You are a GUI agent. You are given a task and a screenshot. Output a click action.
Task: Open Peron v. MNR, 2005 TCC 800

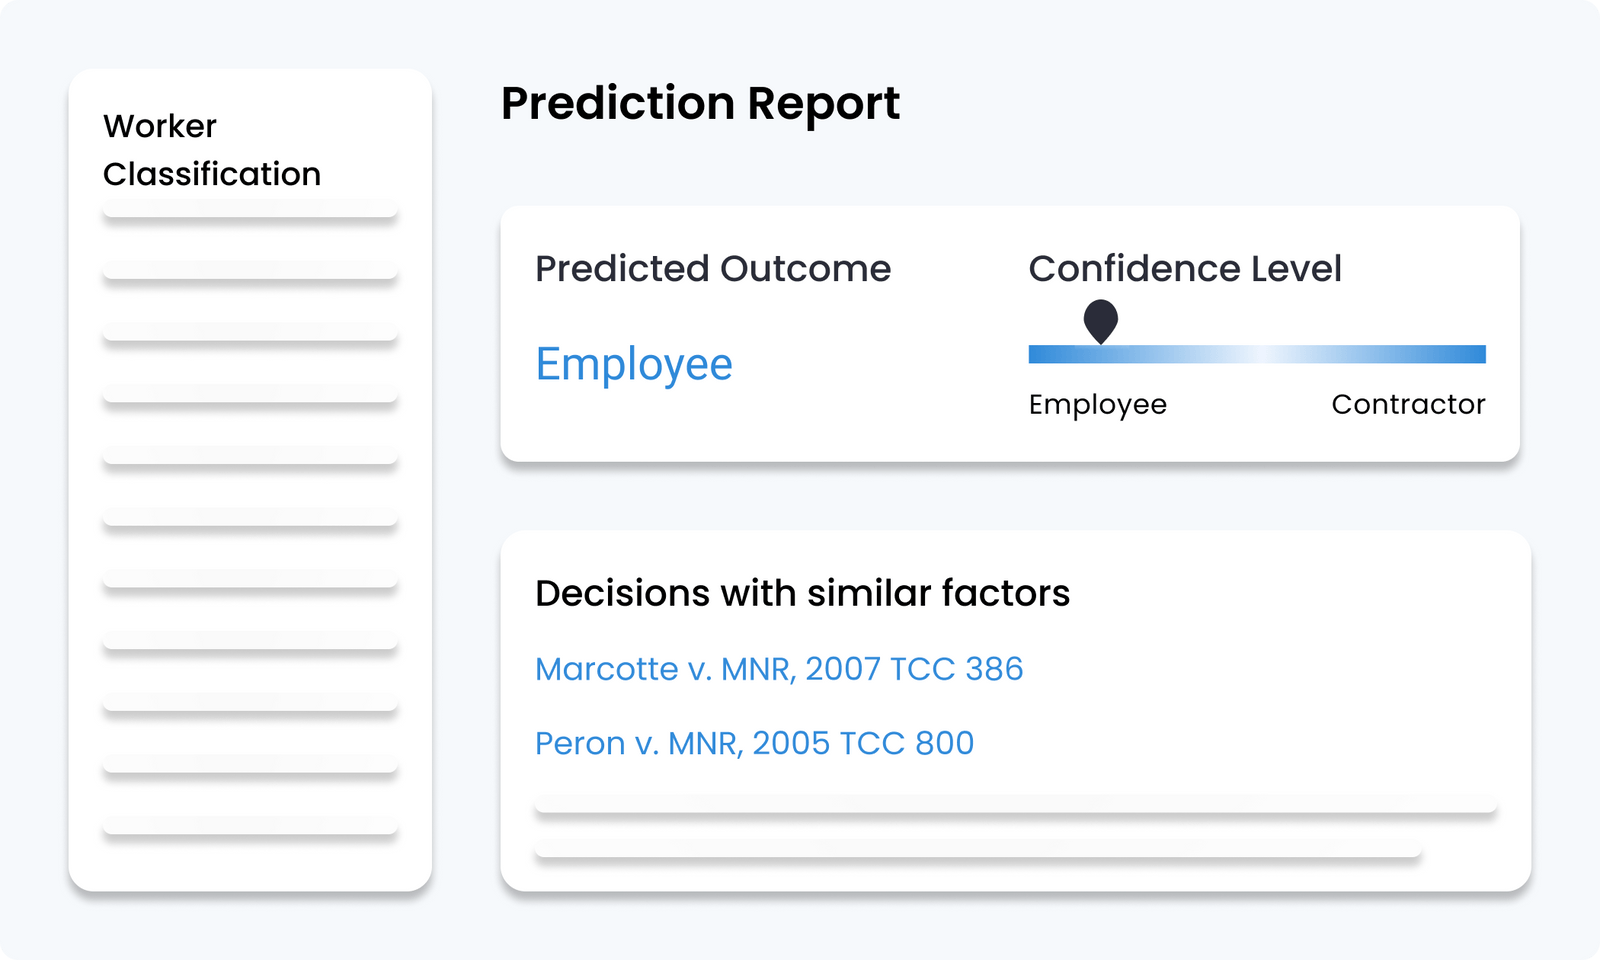(754, 743)
